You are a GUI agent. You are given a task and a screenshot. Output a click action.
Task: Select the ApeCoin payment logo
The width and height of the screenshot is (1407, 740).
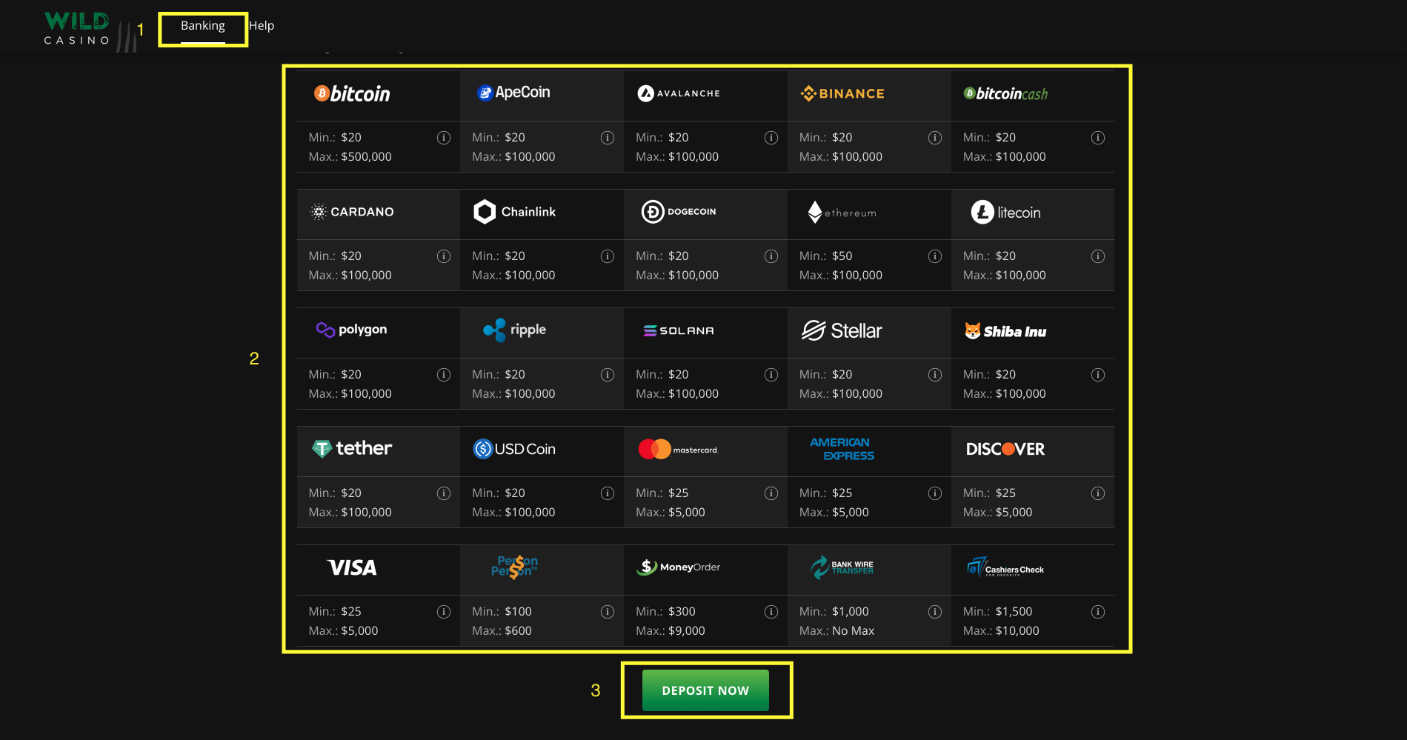514,92
